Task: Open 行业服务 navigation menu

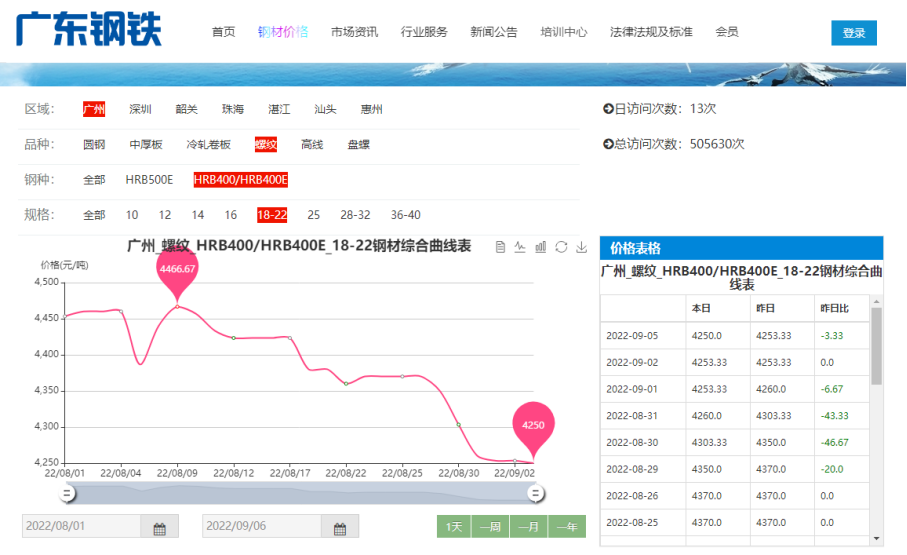Action: (x=424, y=32)
